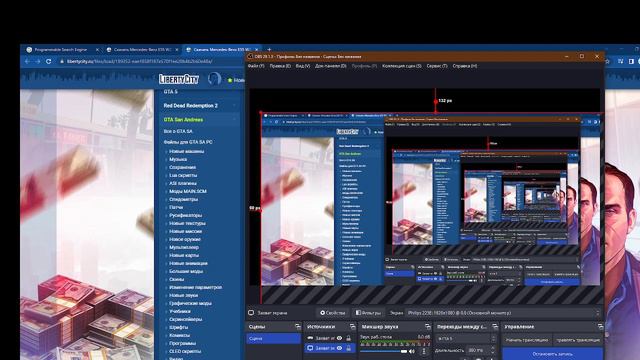
Task: Click the Фильтры filters button
Action: pyautogui.click(x=368, y=313)
